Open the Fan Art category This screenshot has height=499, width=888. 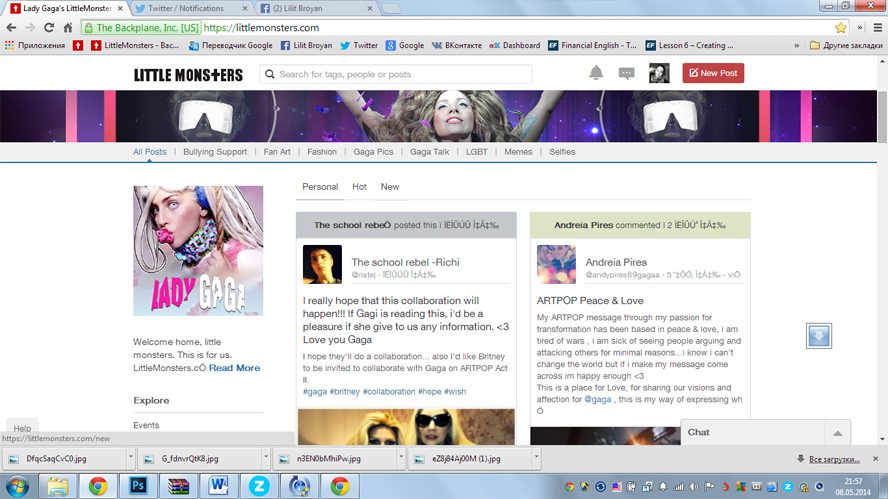(277, 152)
